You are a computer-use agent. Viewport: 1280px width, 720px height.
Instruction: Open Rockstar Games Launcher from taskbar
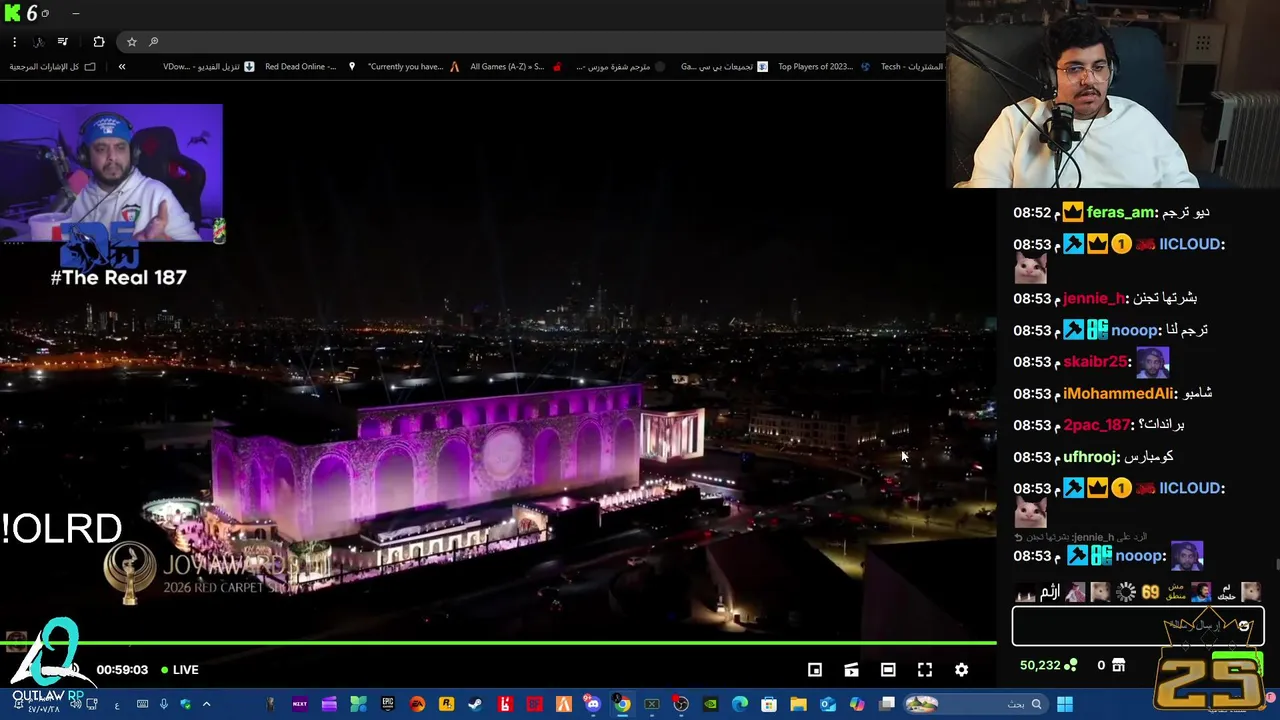pyautogui.click(x=447, y=704)
